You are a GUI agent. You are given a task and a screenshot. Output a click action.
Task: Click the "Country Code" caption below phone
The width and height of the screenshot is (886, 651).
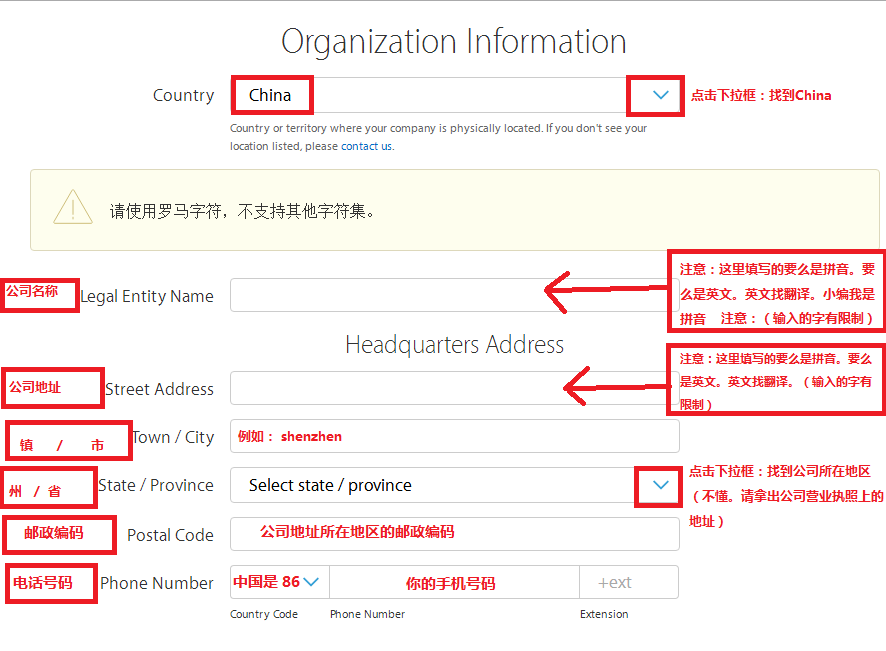[x=264, y=614]
